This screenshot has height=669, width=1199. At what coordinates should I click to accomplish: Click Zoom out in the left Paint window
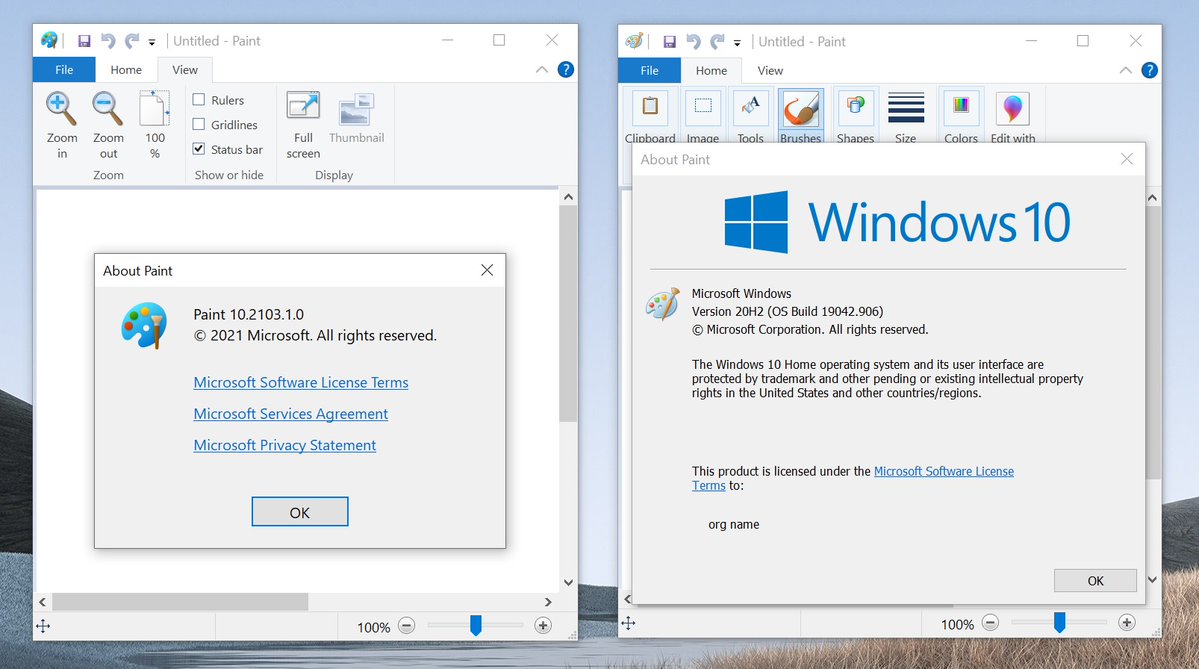click(108, 125)
